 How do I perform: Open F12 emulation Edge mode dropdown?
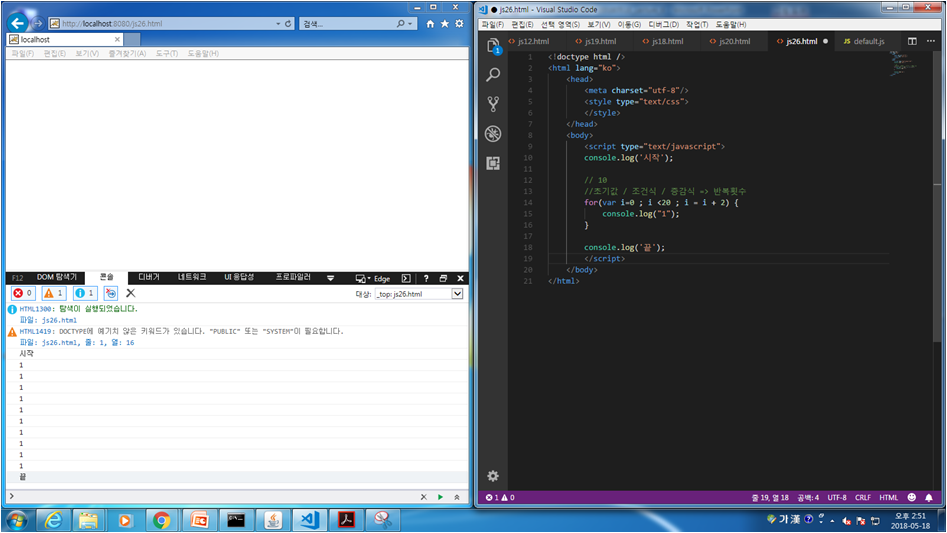(373, 278)
